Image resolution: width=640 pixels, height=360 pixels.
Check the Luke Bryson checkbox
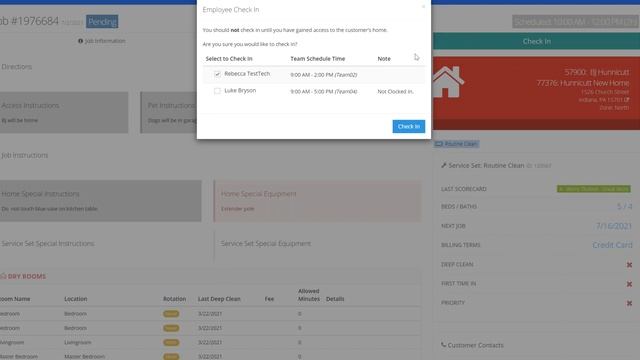click(217, 91)
